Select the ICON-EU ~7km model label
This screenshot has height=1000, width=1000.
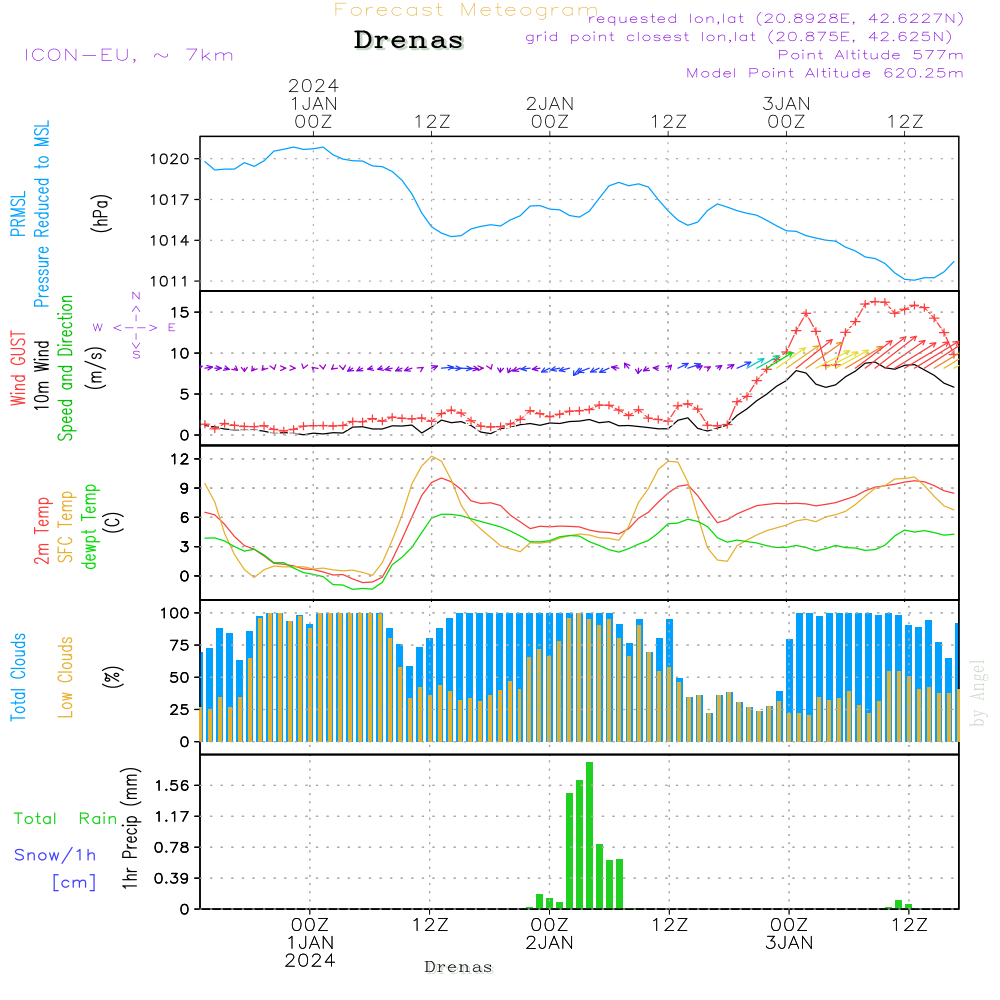pos(128,54)
